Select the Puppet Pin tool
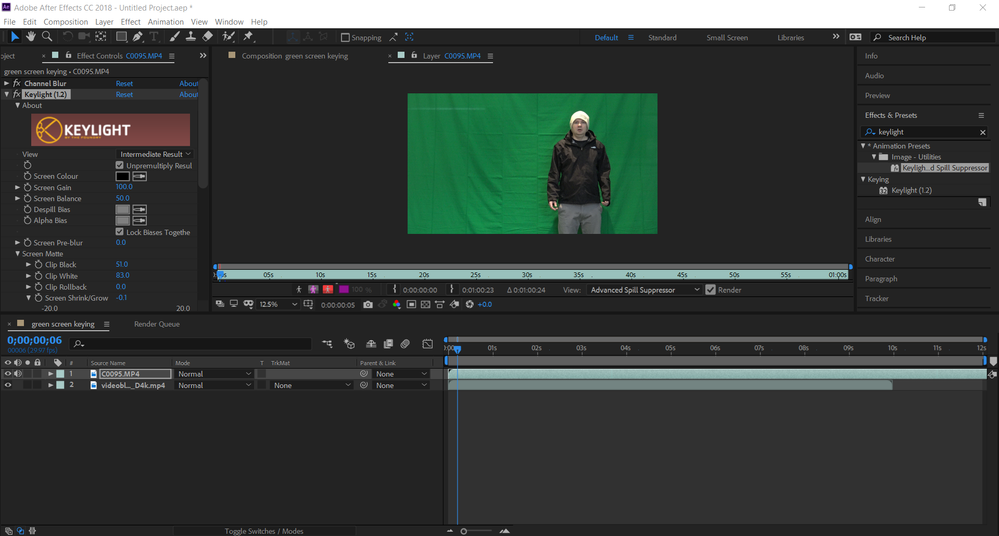The height and width of the screenshot is (536, 999). tap(248, 37)
